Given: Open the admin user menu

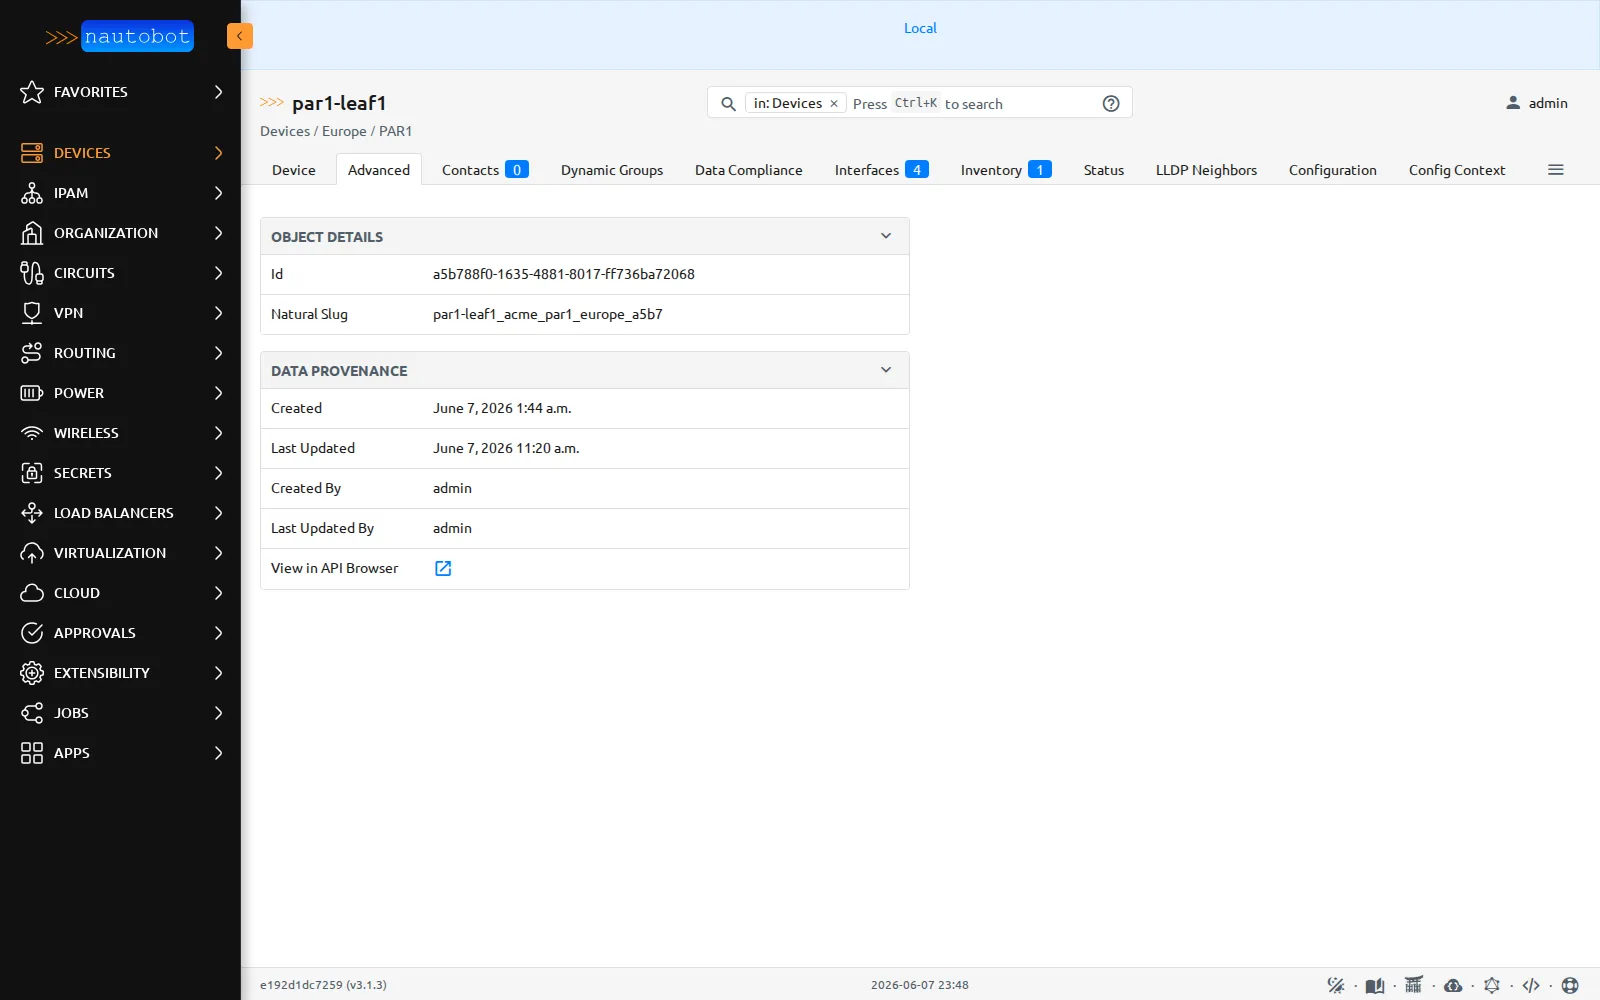Looking at the screenshot, I should point(1537,103).
